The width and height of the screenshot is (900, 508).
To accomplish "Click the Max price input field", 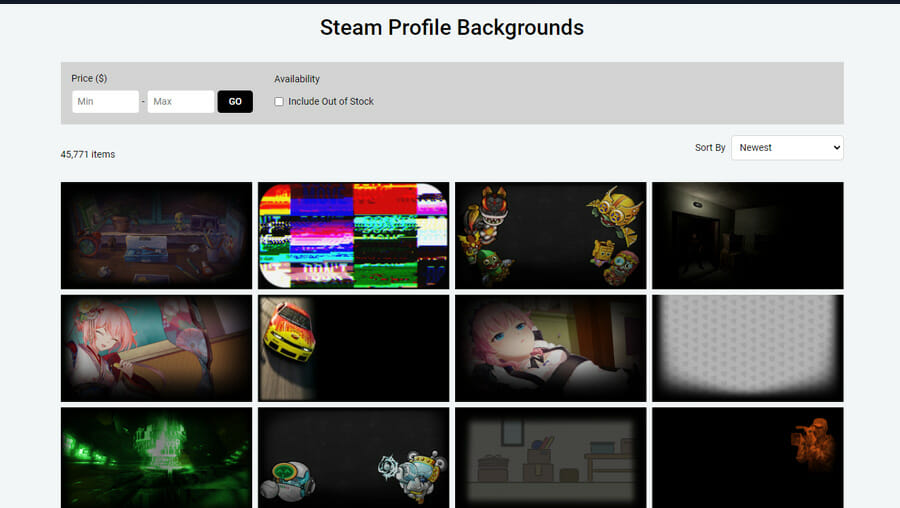I will coord(181,102).
